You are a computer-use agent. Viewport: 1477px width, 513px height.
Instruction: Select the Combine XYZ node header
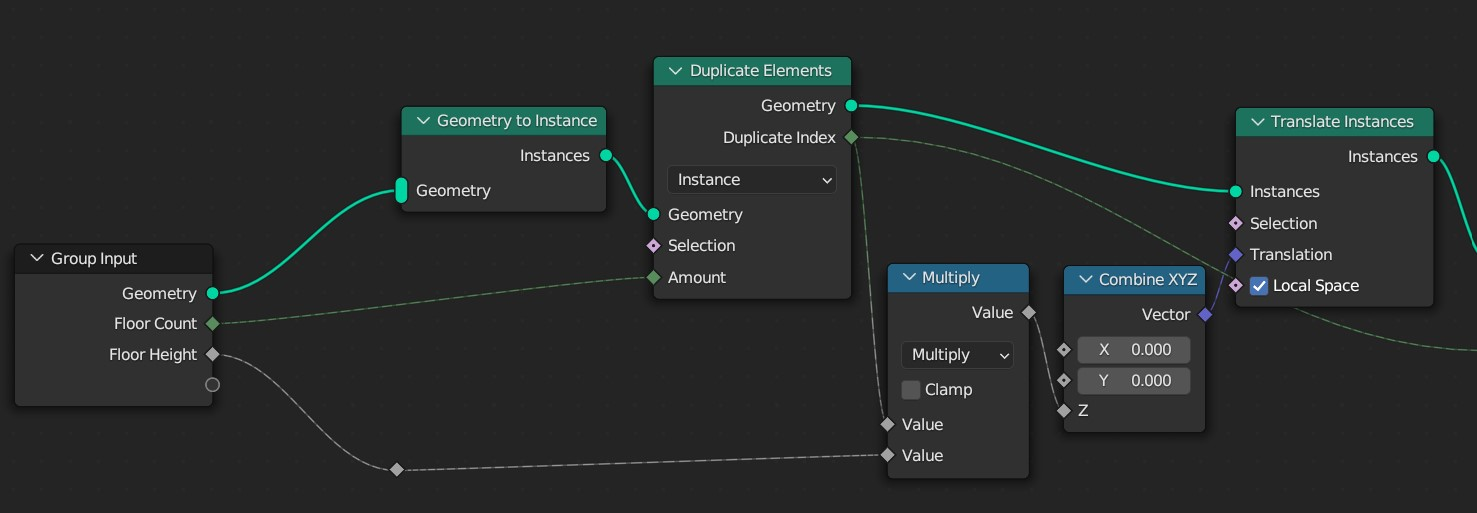tap(1147, 280)
